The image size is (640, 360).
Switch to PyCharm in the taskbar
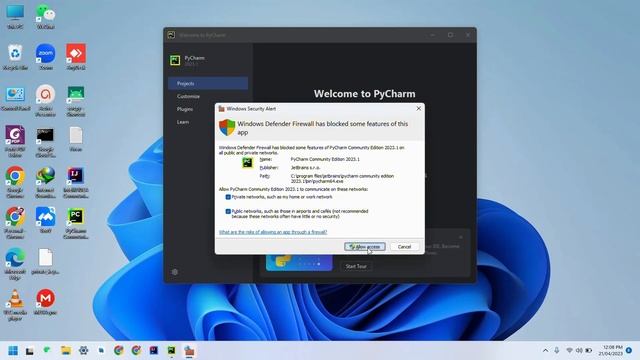(172, 351)
